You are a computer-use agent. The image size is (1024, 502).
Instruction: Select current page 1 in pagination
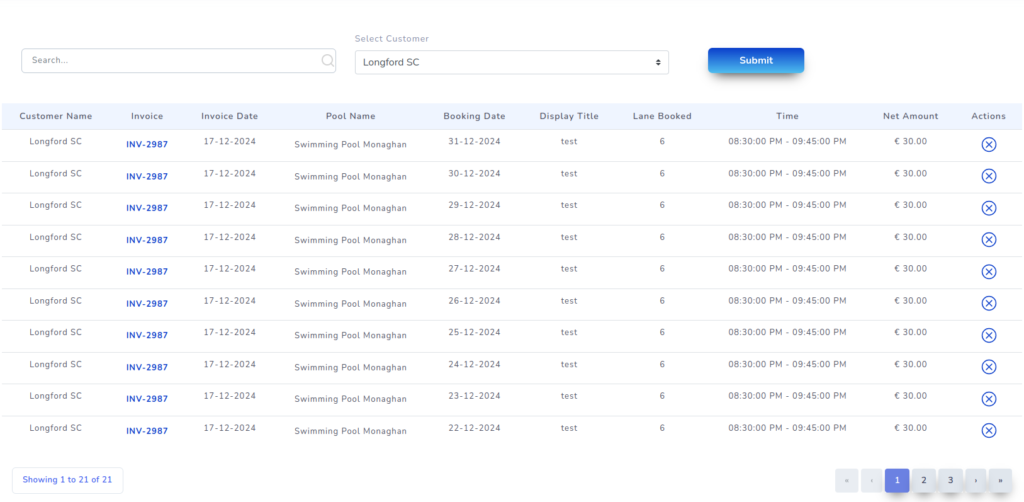[897, 481]
